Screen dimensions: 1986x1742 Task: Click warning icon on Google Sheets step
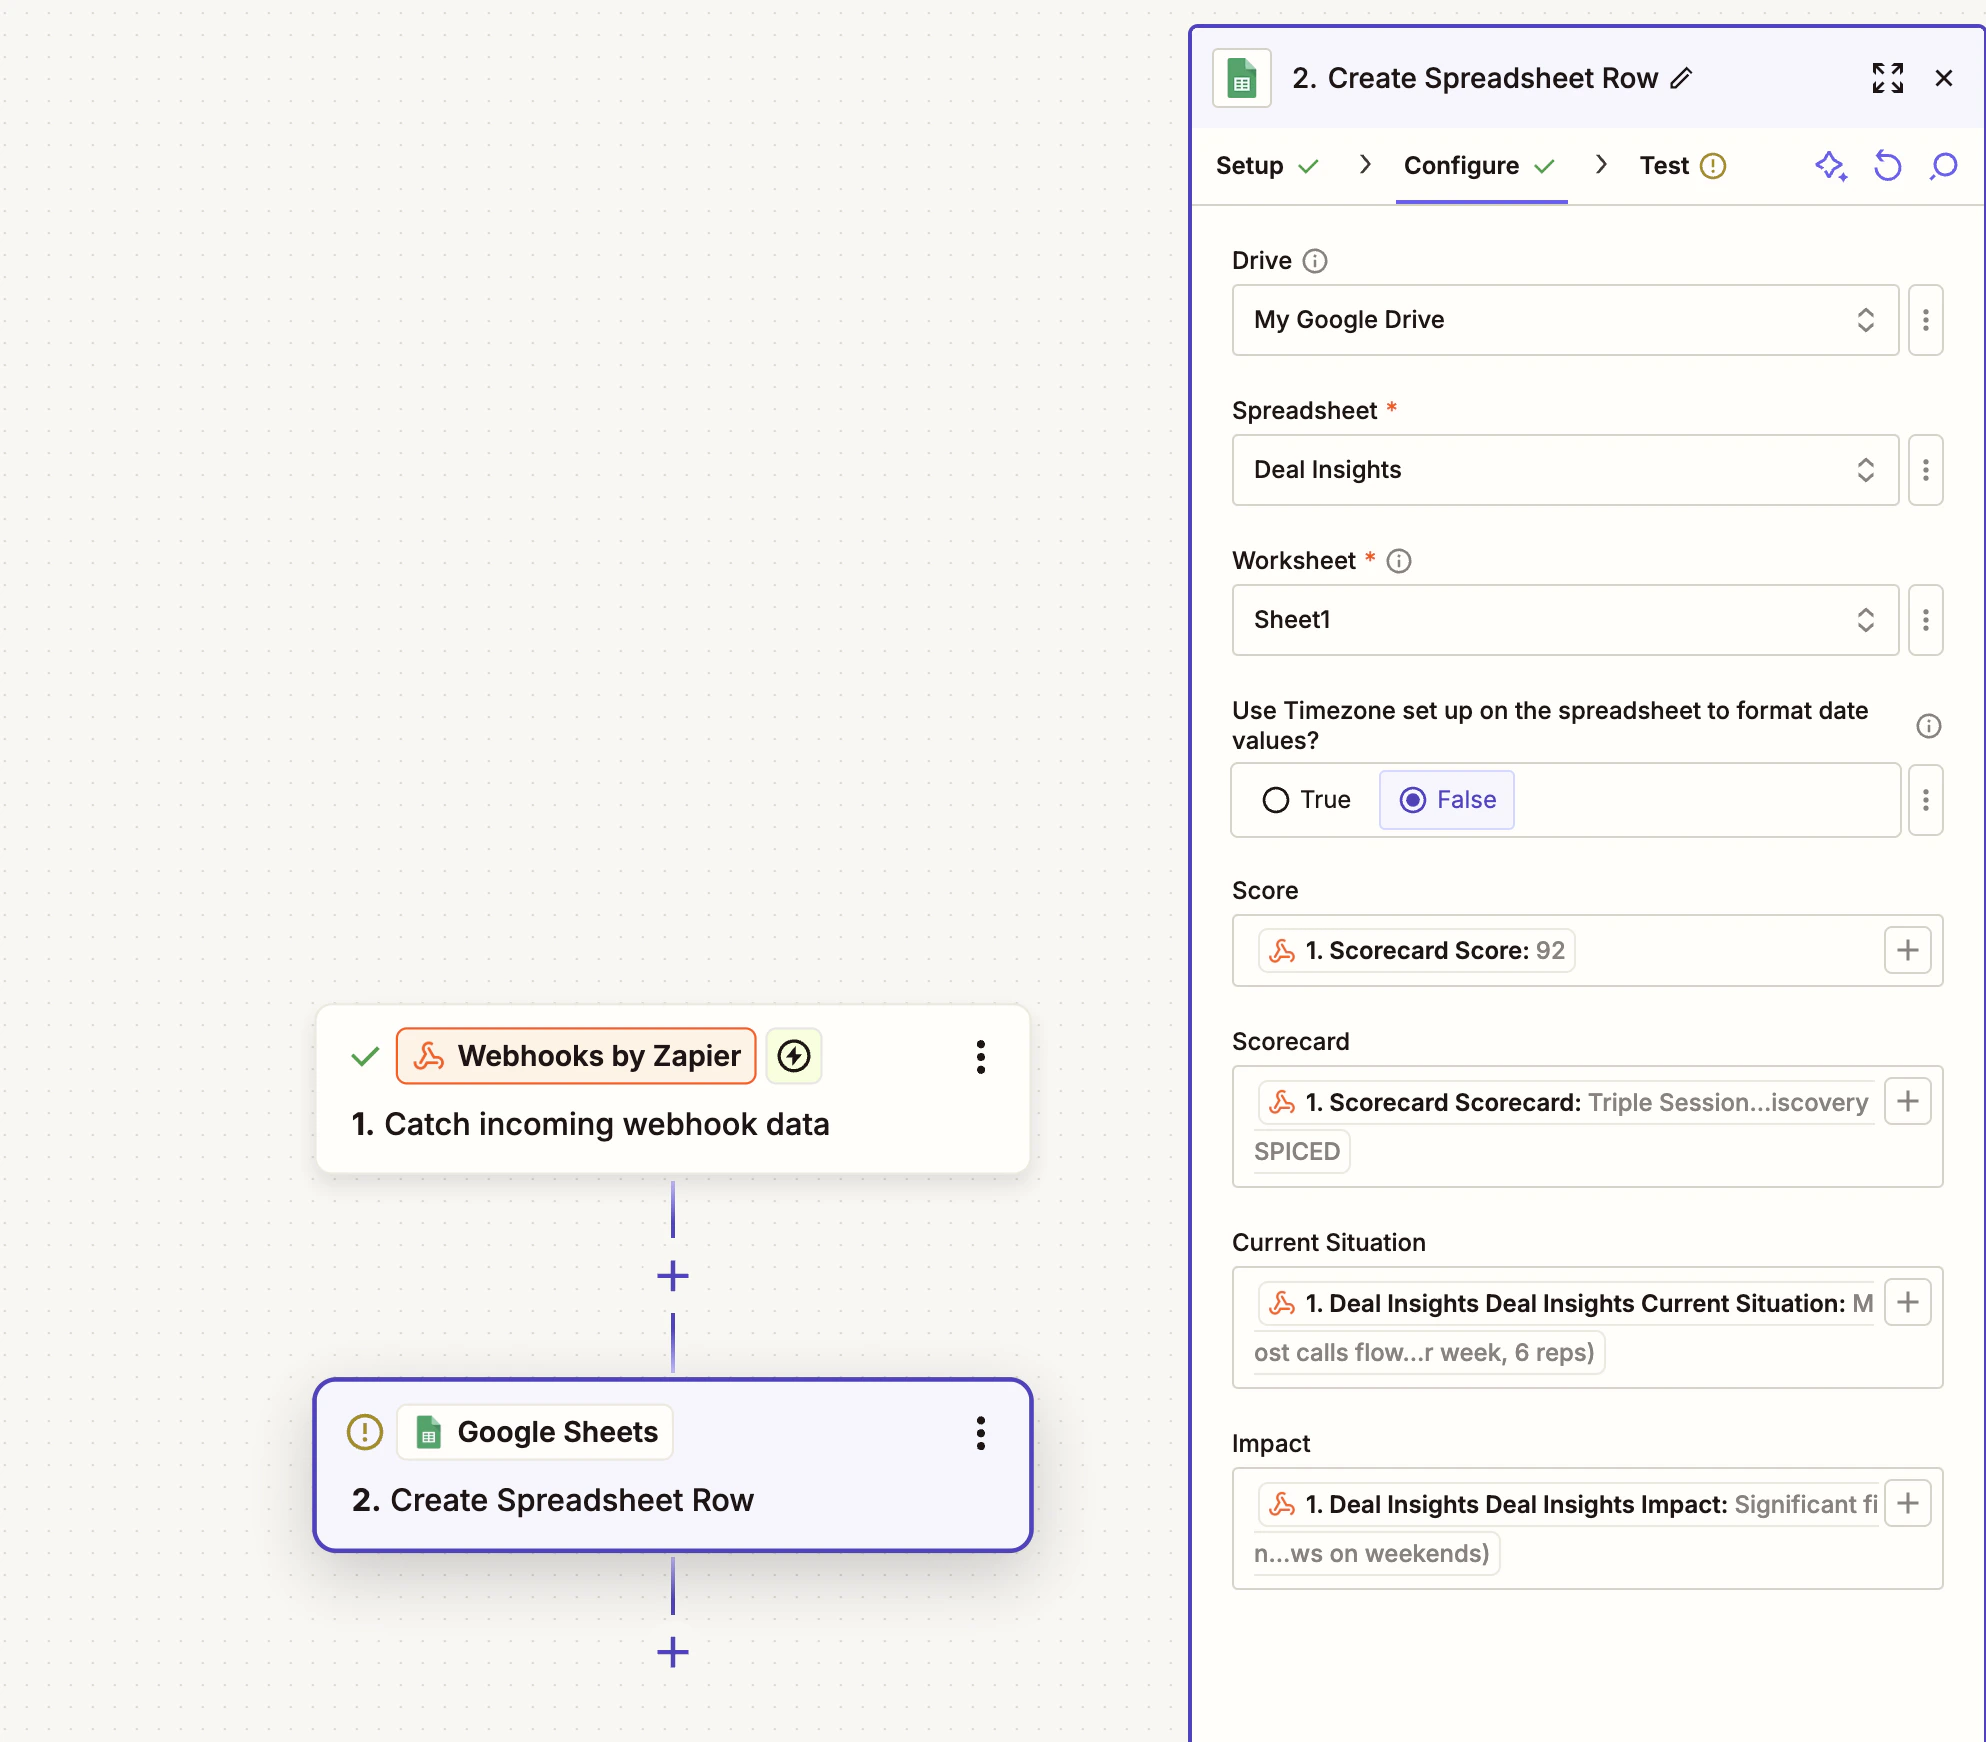364,1432
